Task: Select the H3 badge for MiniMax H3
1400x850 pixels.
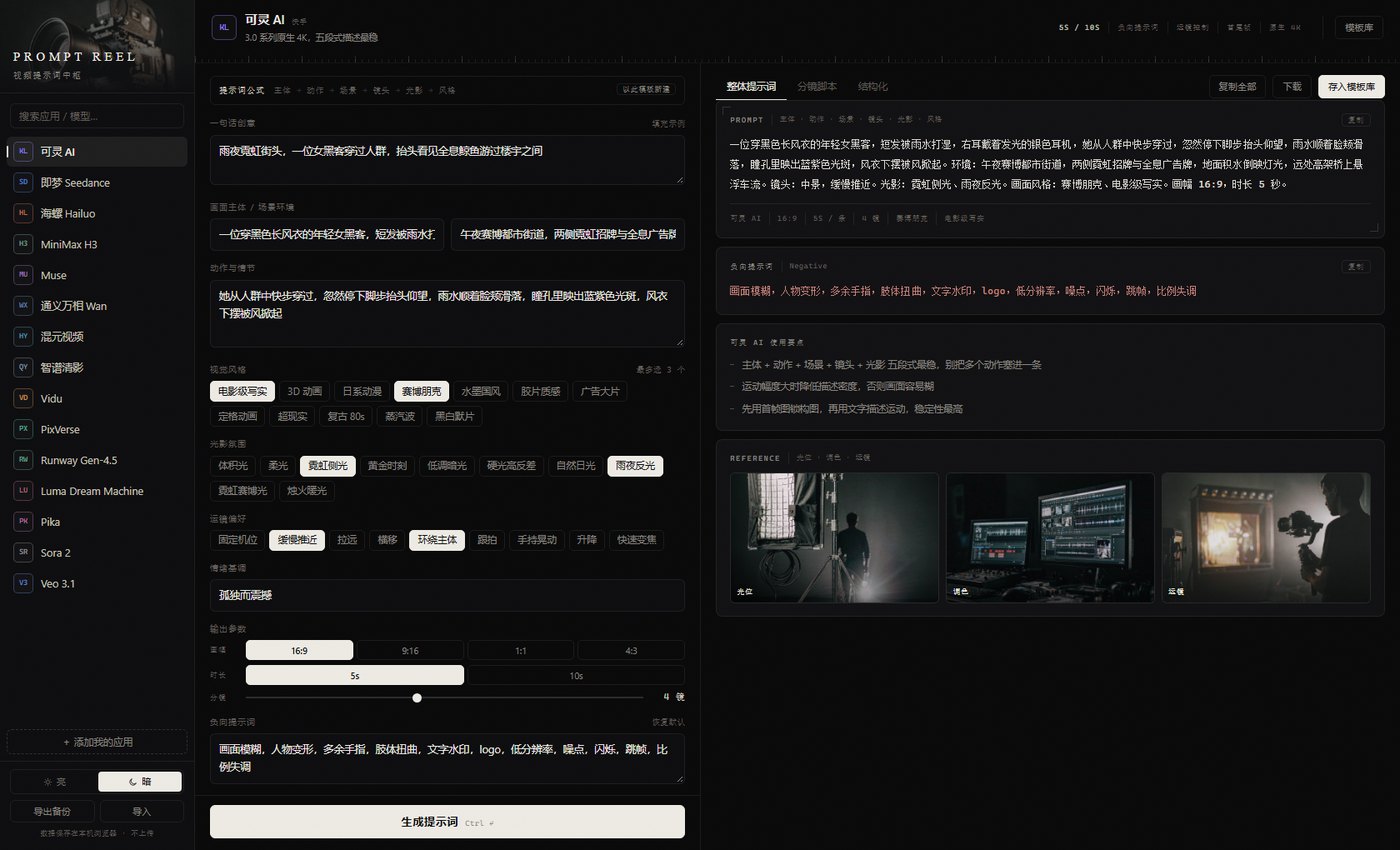Action: (23, 244)
